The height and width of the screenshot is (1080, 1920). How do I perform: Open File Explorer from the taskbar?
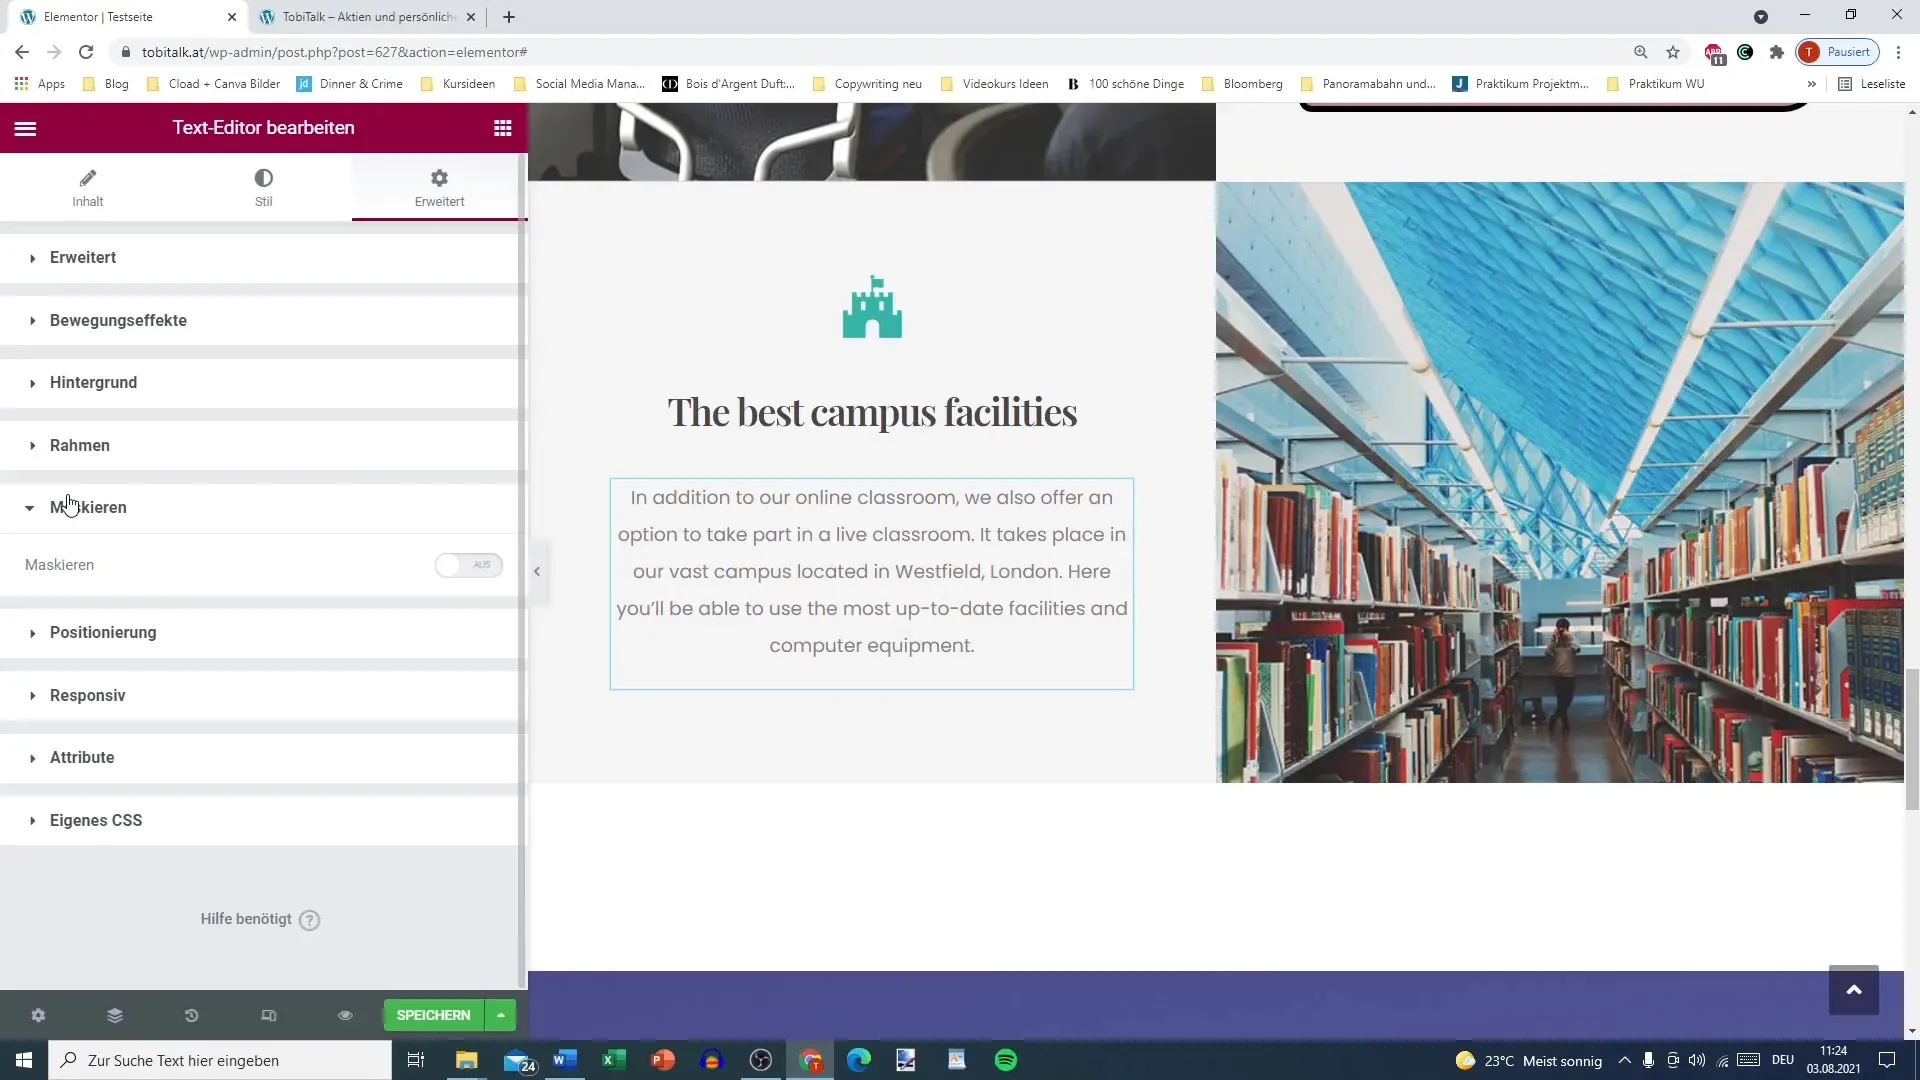tap(467, 1060)
